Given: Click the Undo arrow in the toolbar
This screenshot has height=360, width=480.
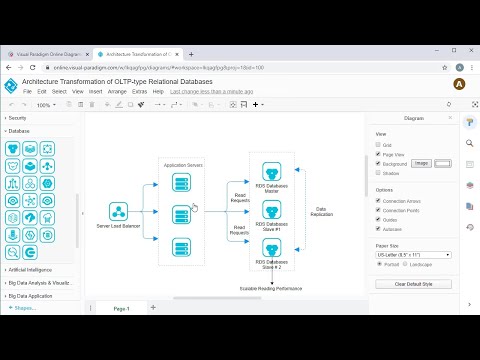Looking at the screenshot, I should click(x=12, y=105).
